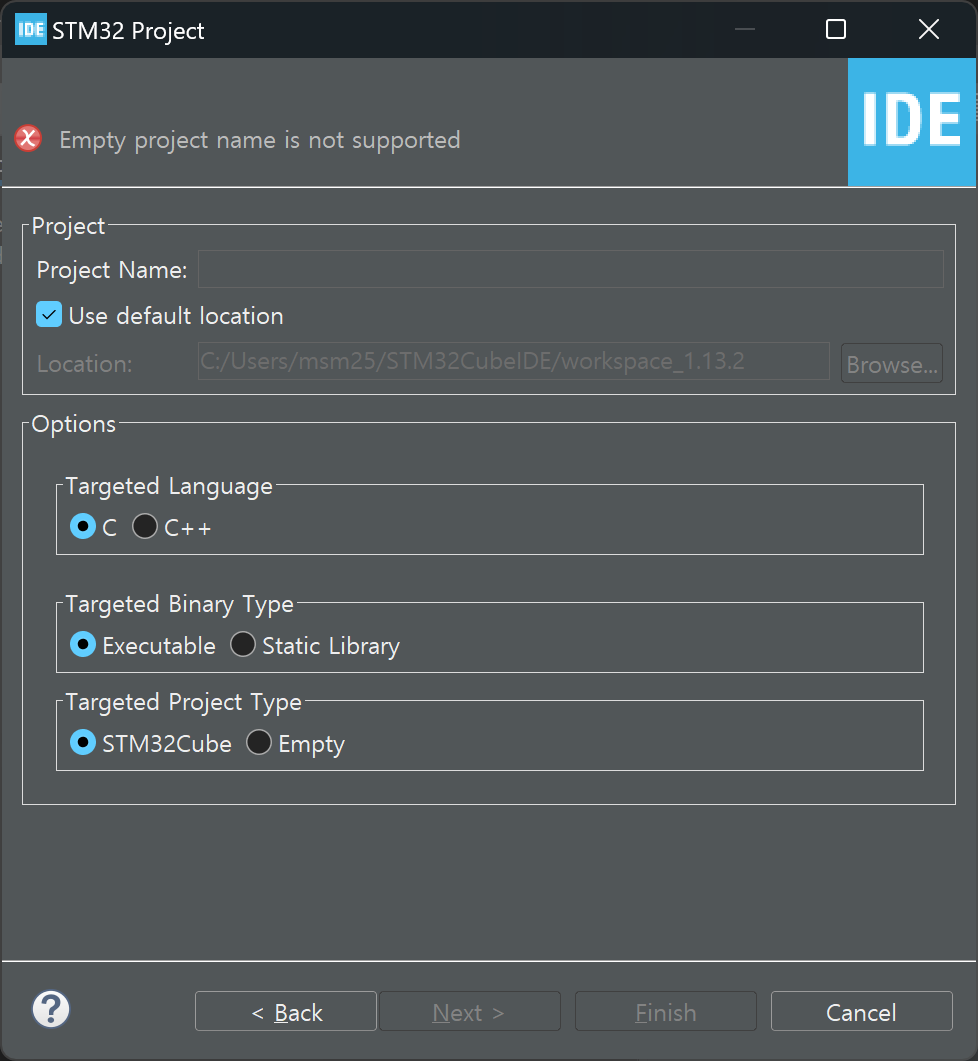
Task: Select C as targeted language
Action: [83, 526]
